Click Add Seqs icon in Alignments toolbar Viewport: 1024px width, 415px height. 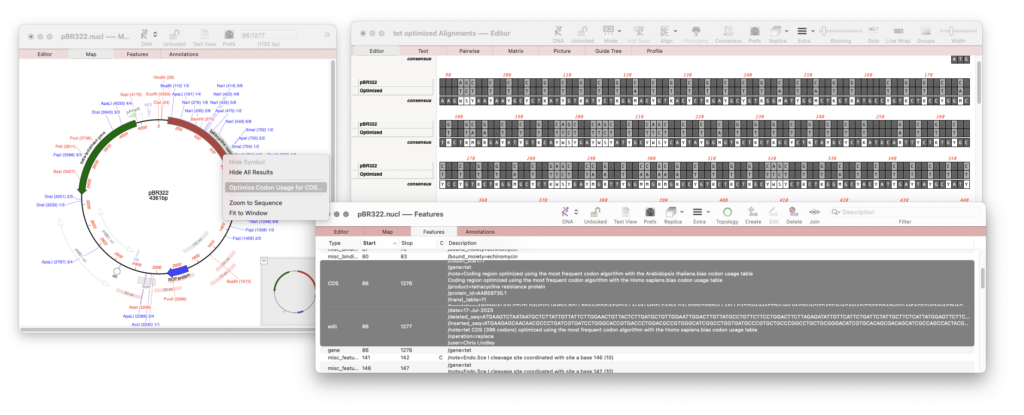pyautogui.click(x=637, y=30)
